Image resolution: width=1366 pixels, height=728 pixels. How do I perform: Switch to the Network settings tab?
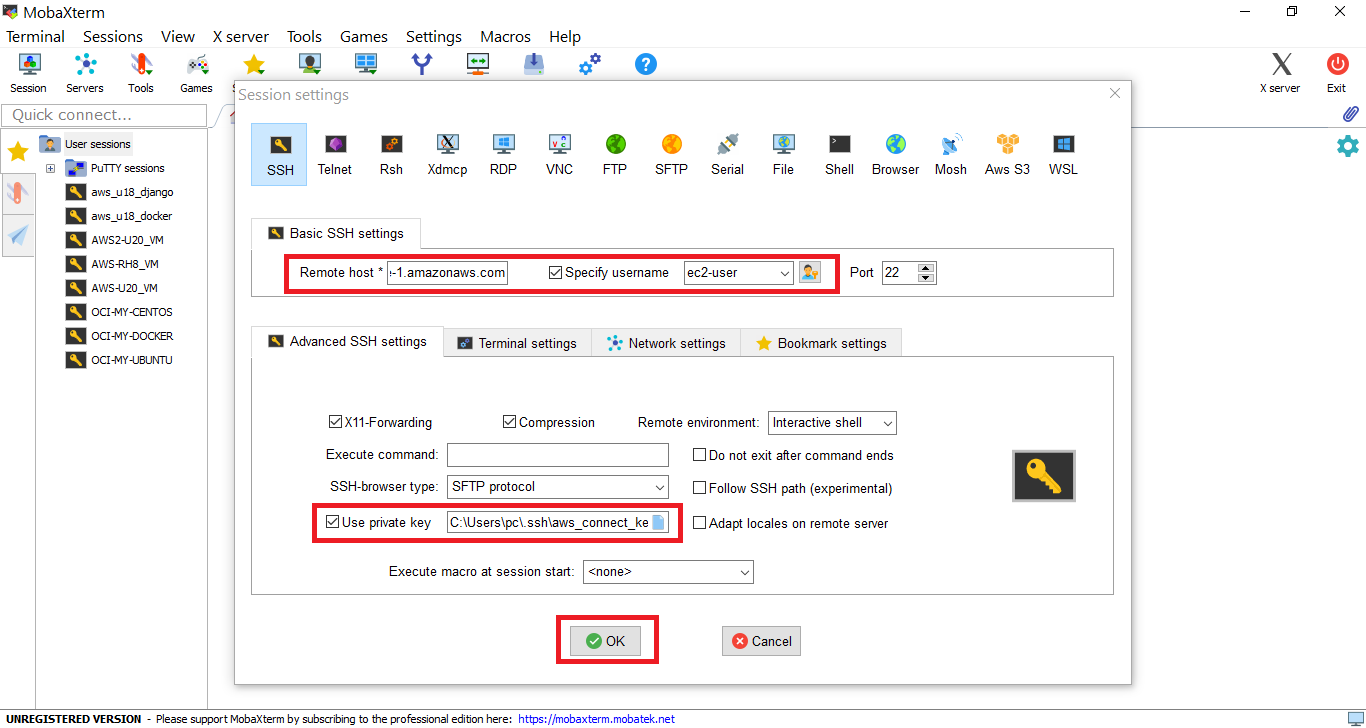coord(666,343)
